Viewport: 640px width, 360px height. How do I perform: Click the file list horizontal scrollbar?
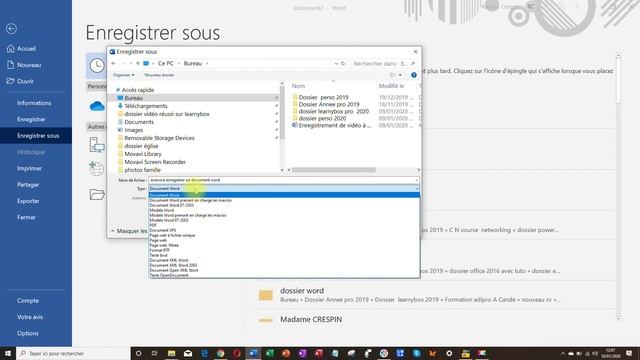click(333, 170)
